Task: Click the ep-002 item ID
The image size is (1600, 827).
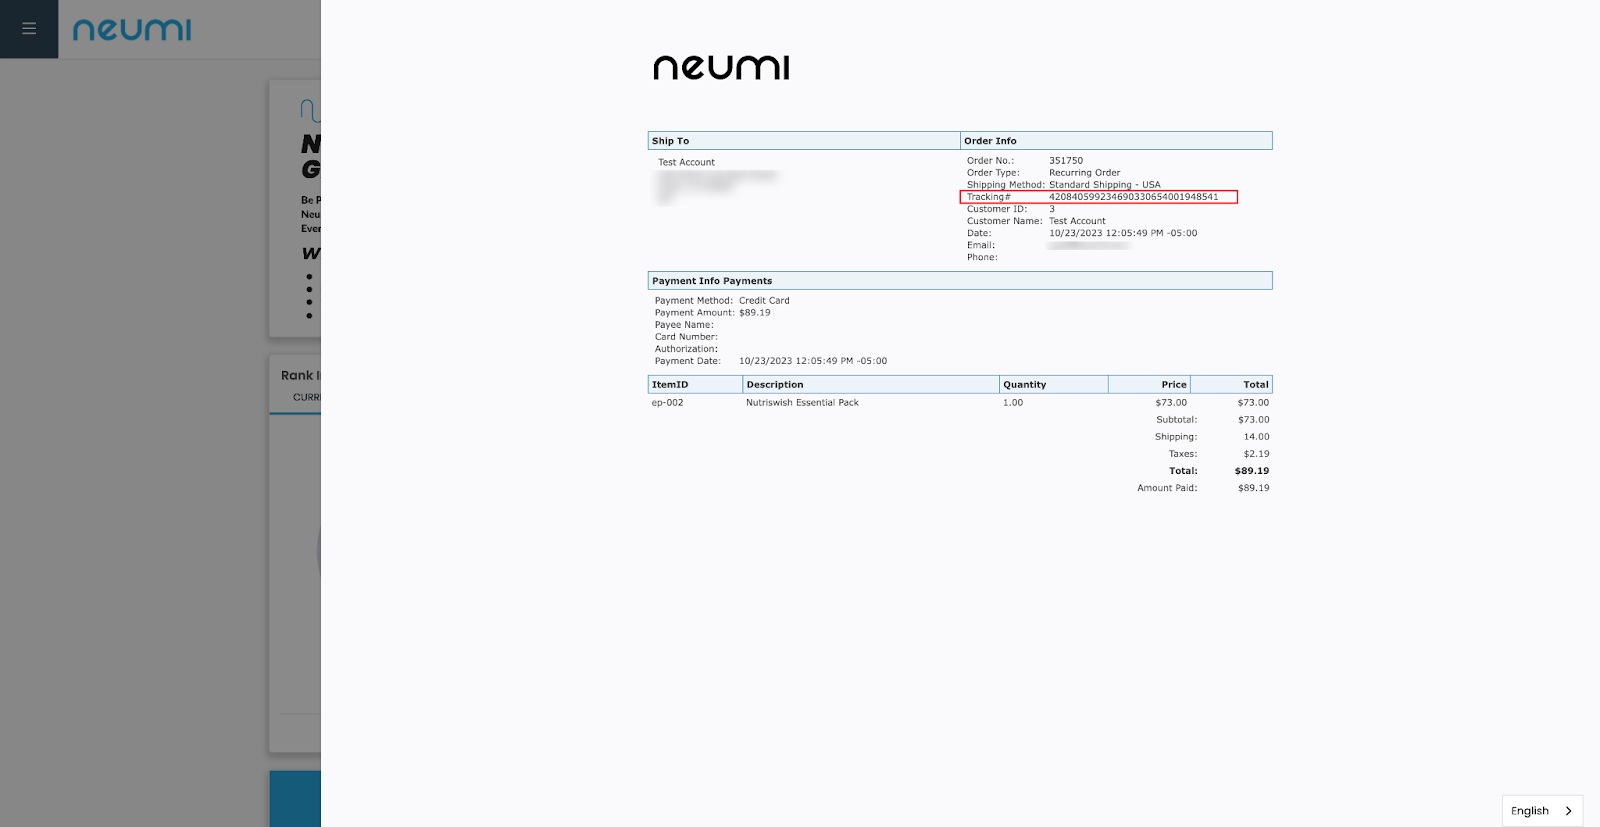Action: 668,403
